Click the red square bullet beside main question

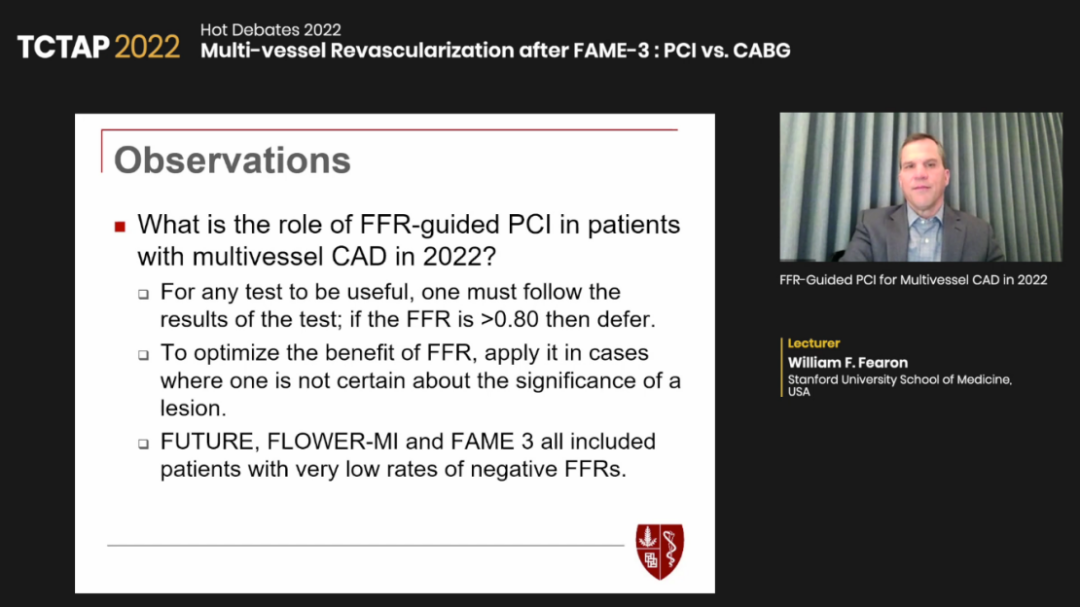(x=120, y=227)
